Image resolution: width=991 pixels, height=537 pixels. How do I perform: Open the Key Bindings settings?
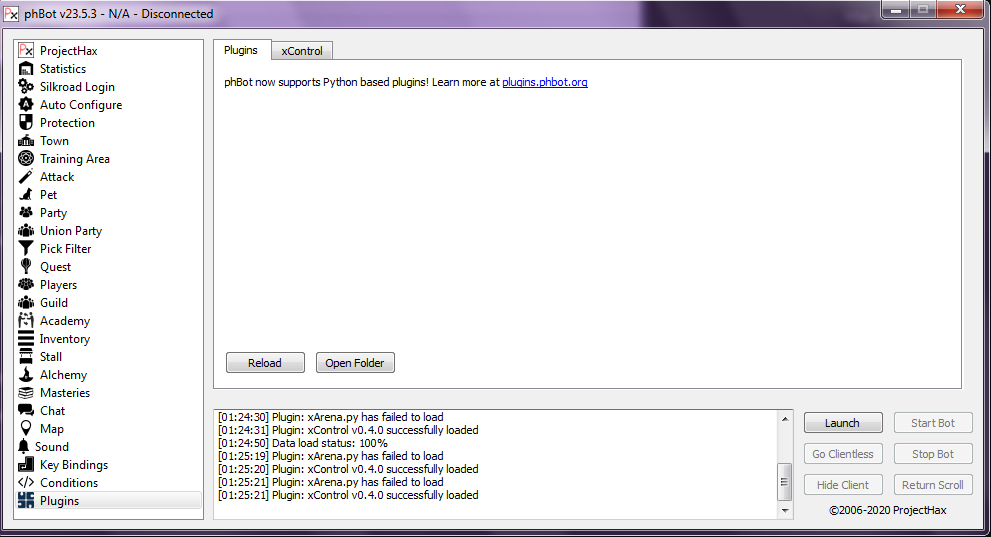(73, 465)
